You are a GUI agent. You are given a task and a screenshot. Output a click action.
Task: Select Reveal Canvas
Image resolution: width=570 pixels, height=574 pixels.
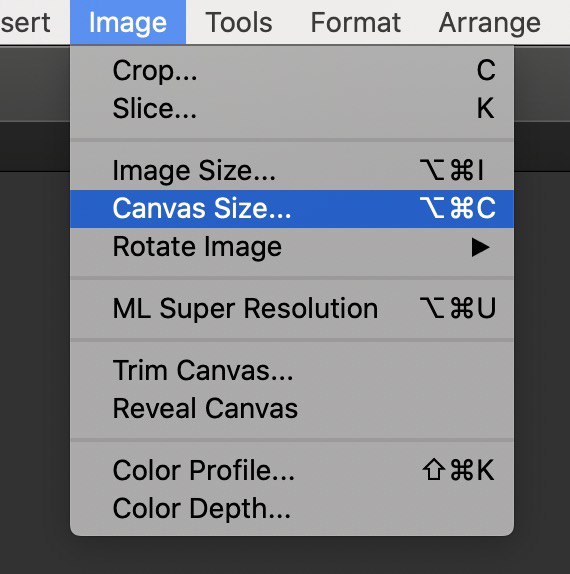click(x=292, y=409)
